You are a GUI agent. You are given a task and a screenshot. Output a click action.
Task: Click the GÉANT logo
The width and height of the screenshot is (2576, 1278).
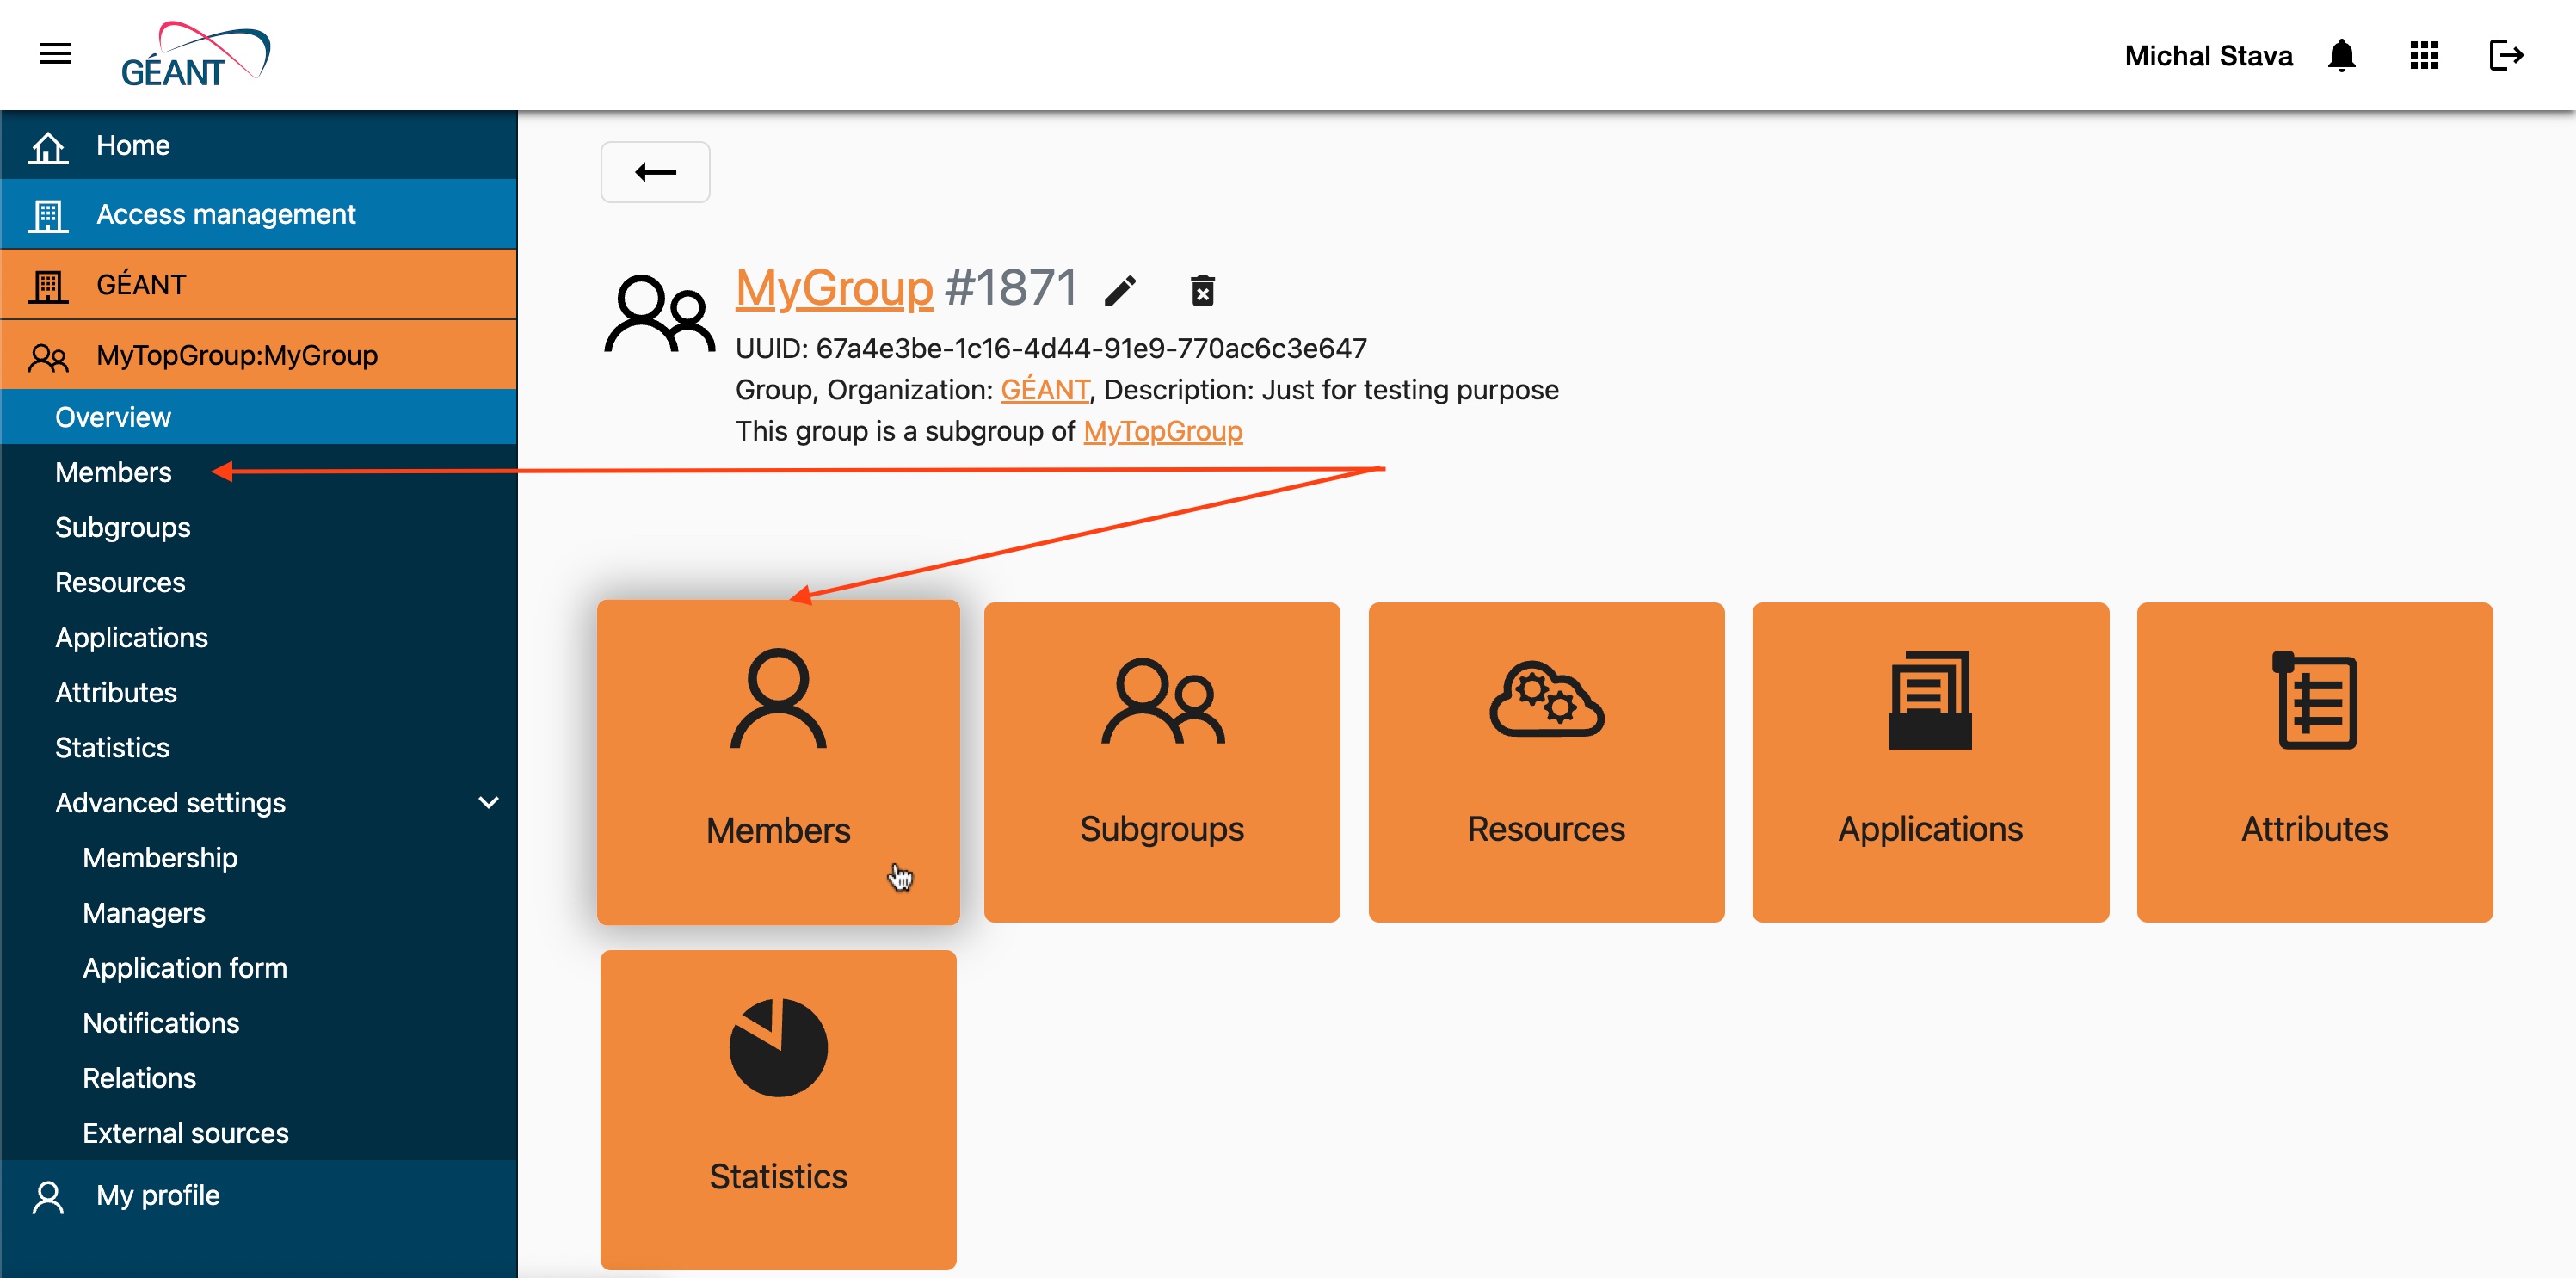coord(196,55)
